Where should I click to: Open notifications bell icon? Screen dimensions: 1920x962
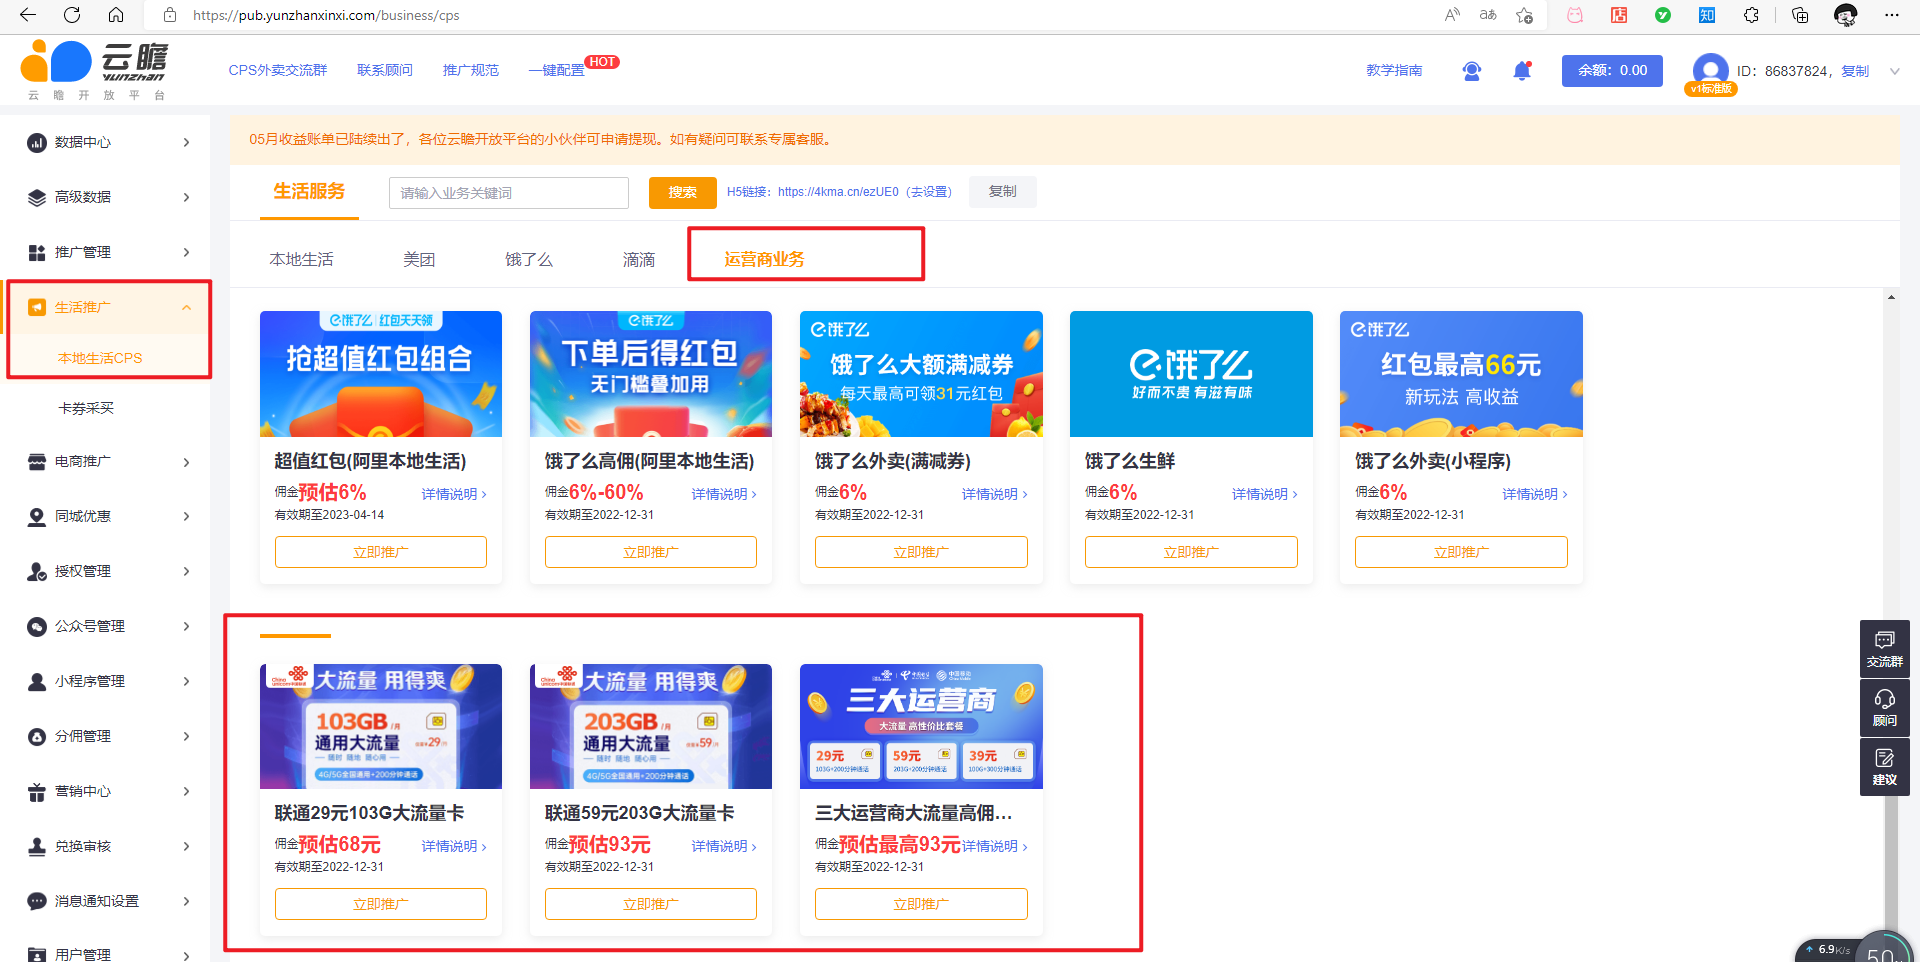pos(1522,71)
